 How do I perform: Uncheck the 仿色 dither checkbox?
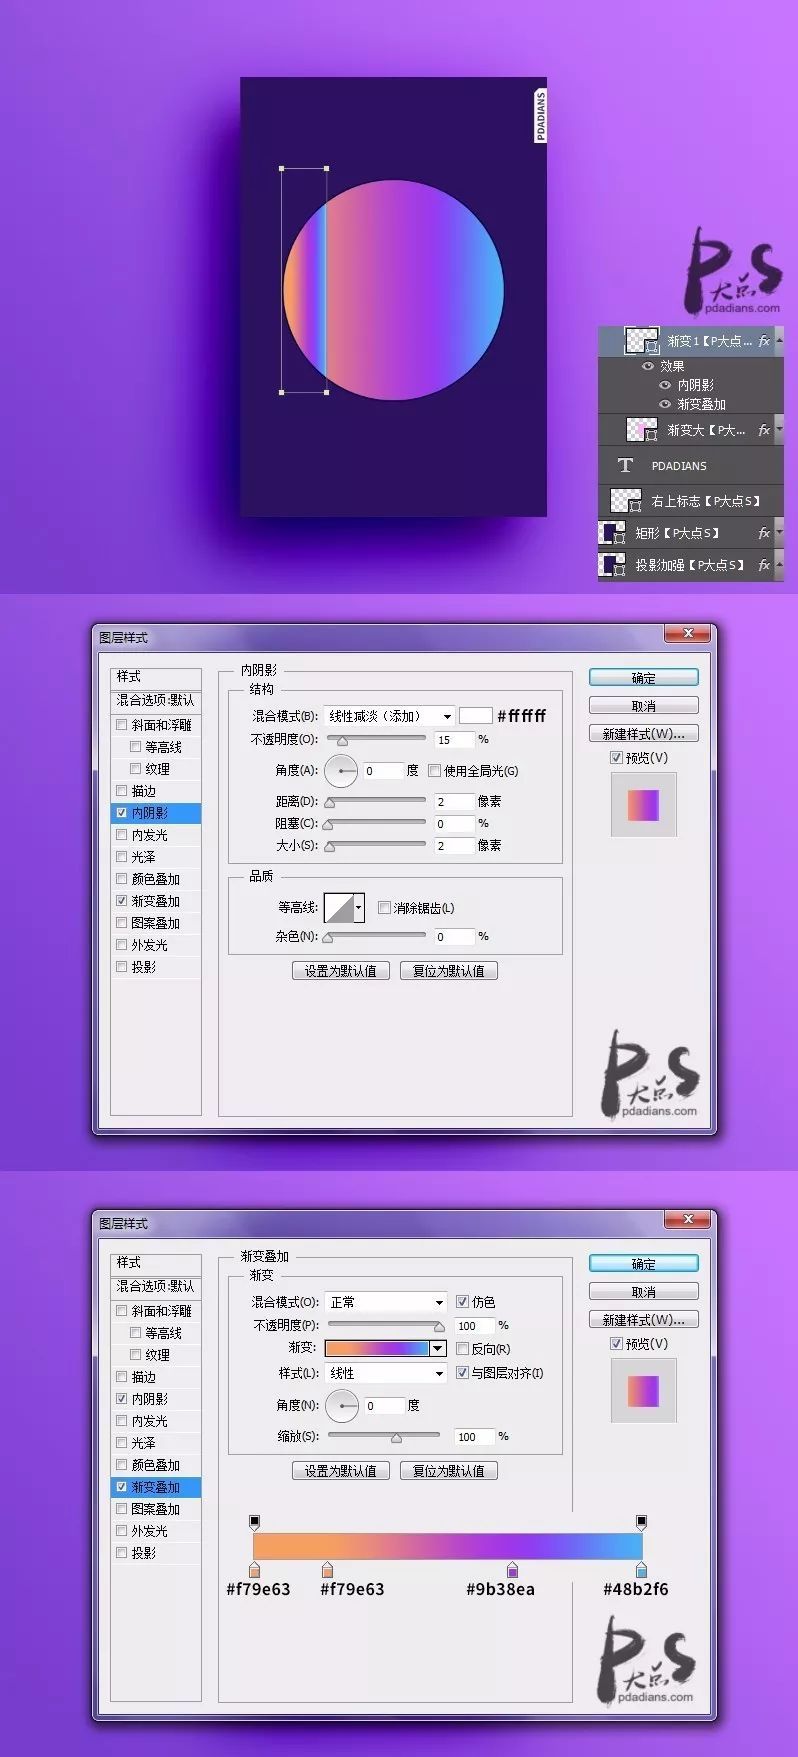(x=462, y=1302)
